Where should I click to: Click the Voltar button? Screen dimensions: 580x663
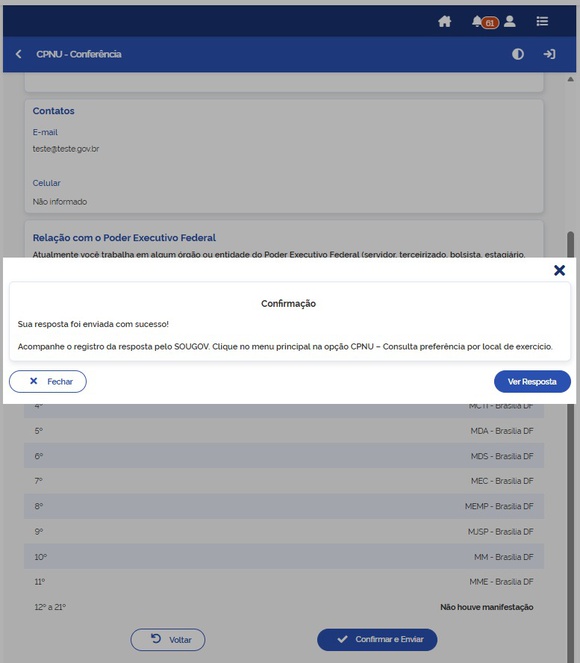168,640
